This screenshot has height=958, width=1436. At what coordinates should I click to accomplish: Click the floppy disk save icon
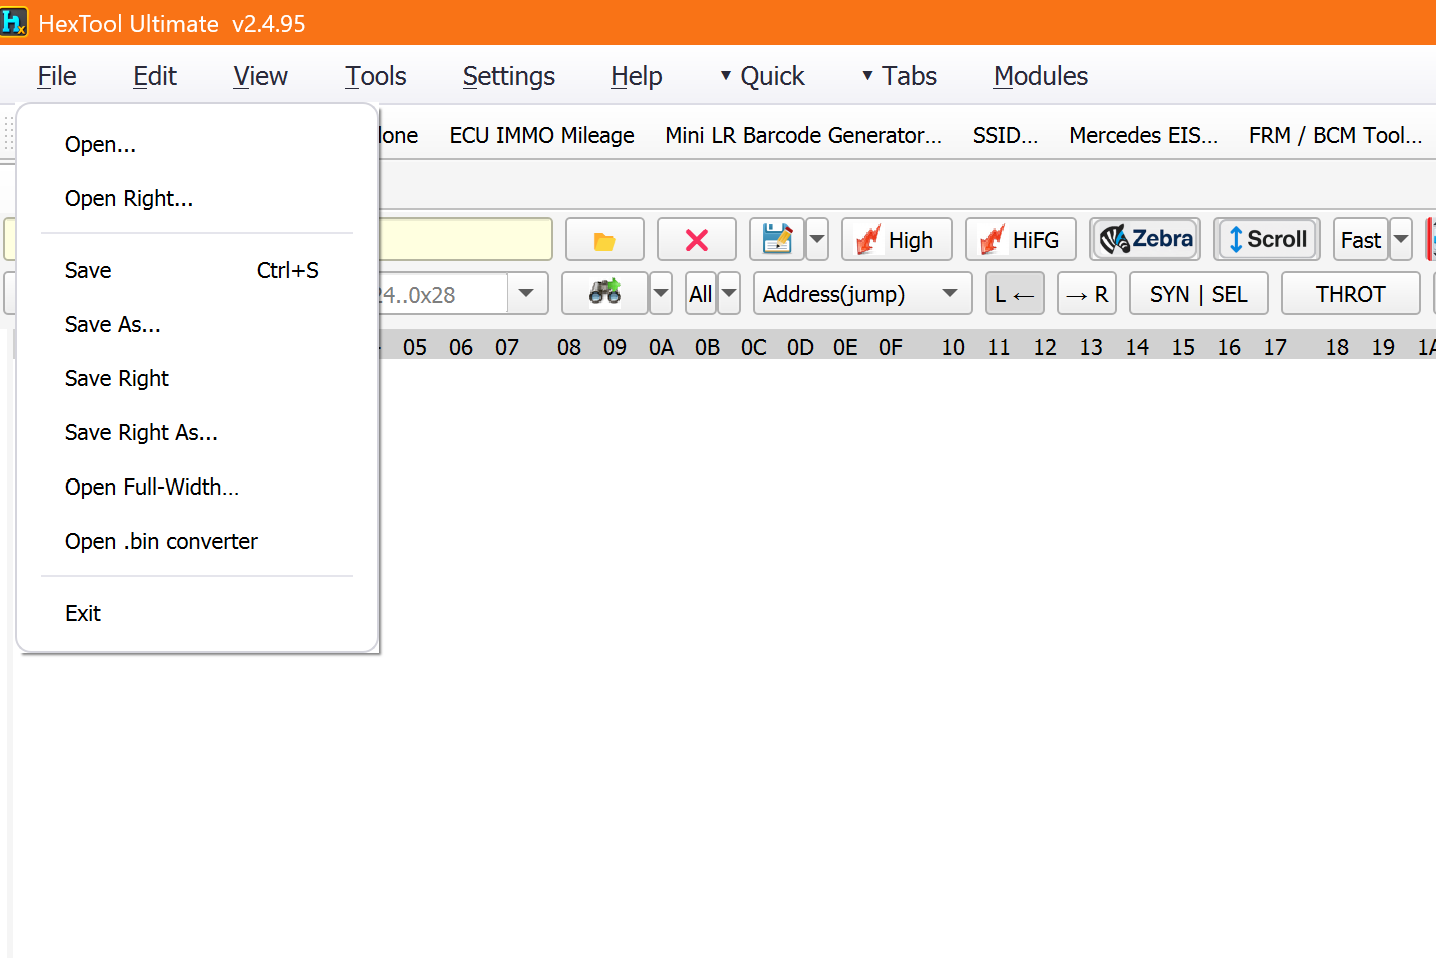coord(777,240)
